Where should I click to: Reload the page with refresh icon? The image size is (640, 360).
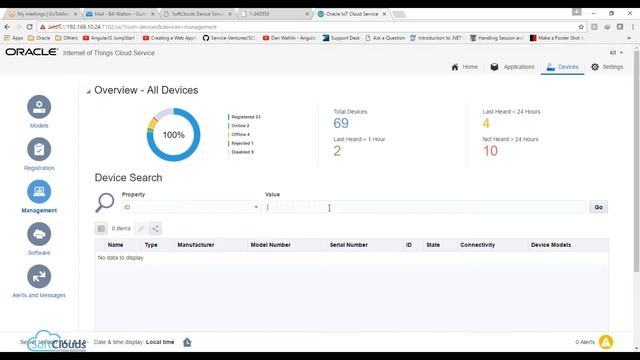(x=29, y=27)
